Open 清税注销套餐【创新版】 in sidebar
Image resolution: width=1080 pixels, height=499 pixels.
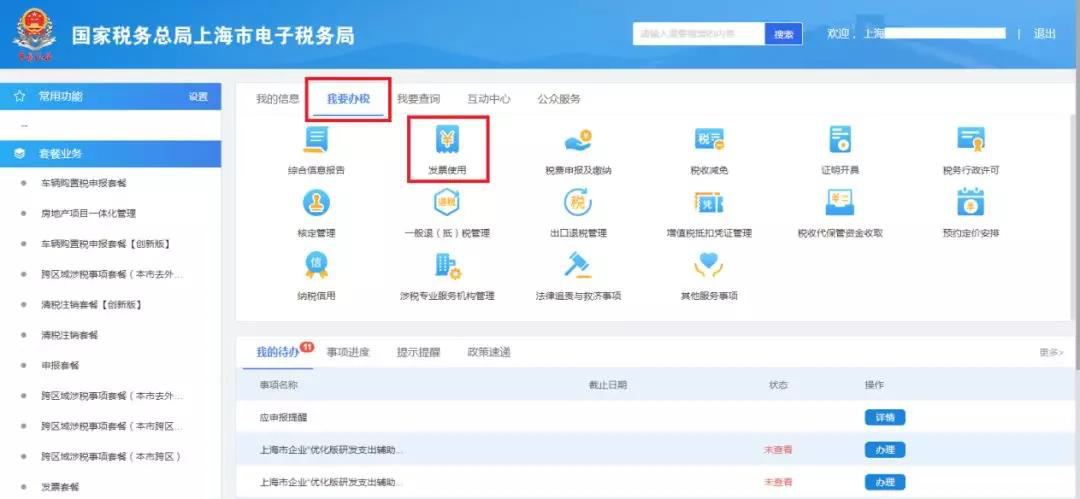coord(91,305)
